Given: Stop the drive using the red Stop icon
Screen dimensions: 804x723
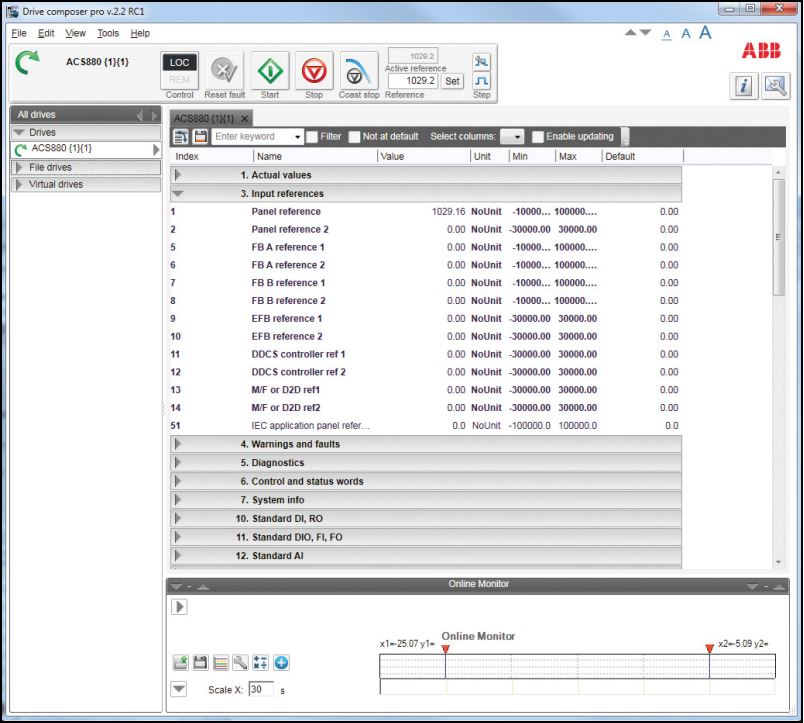Looking at the screenshot, I should click(314, 70).
